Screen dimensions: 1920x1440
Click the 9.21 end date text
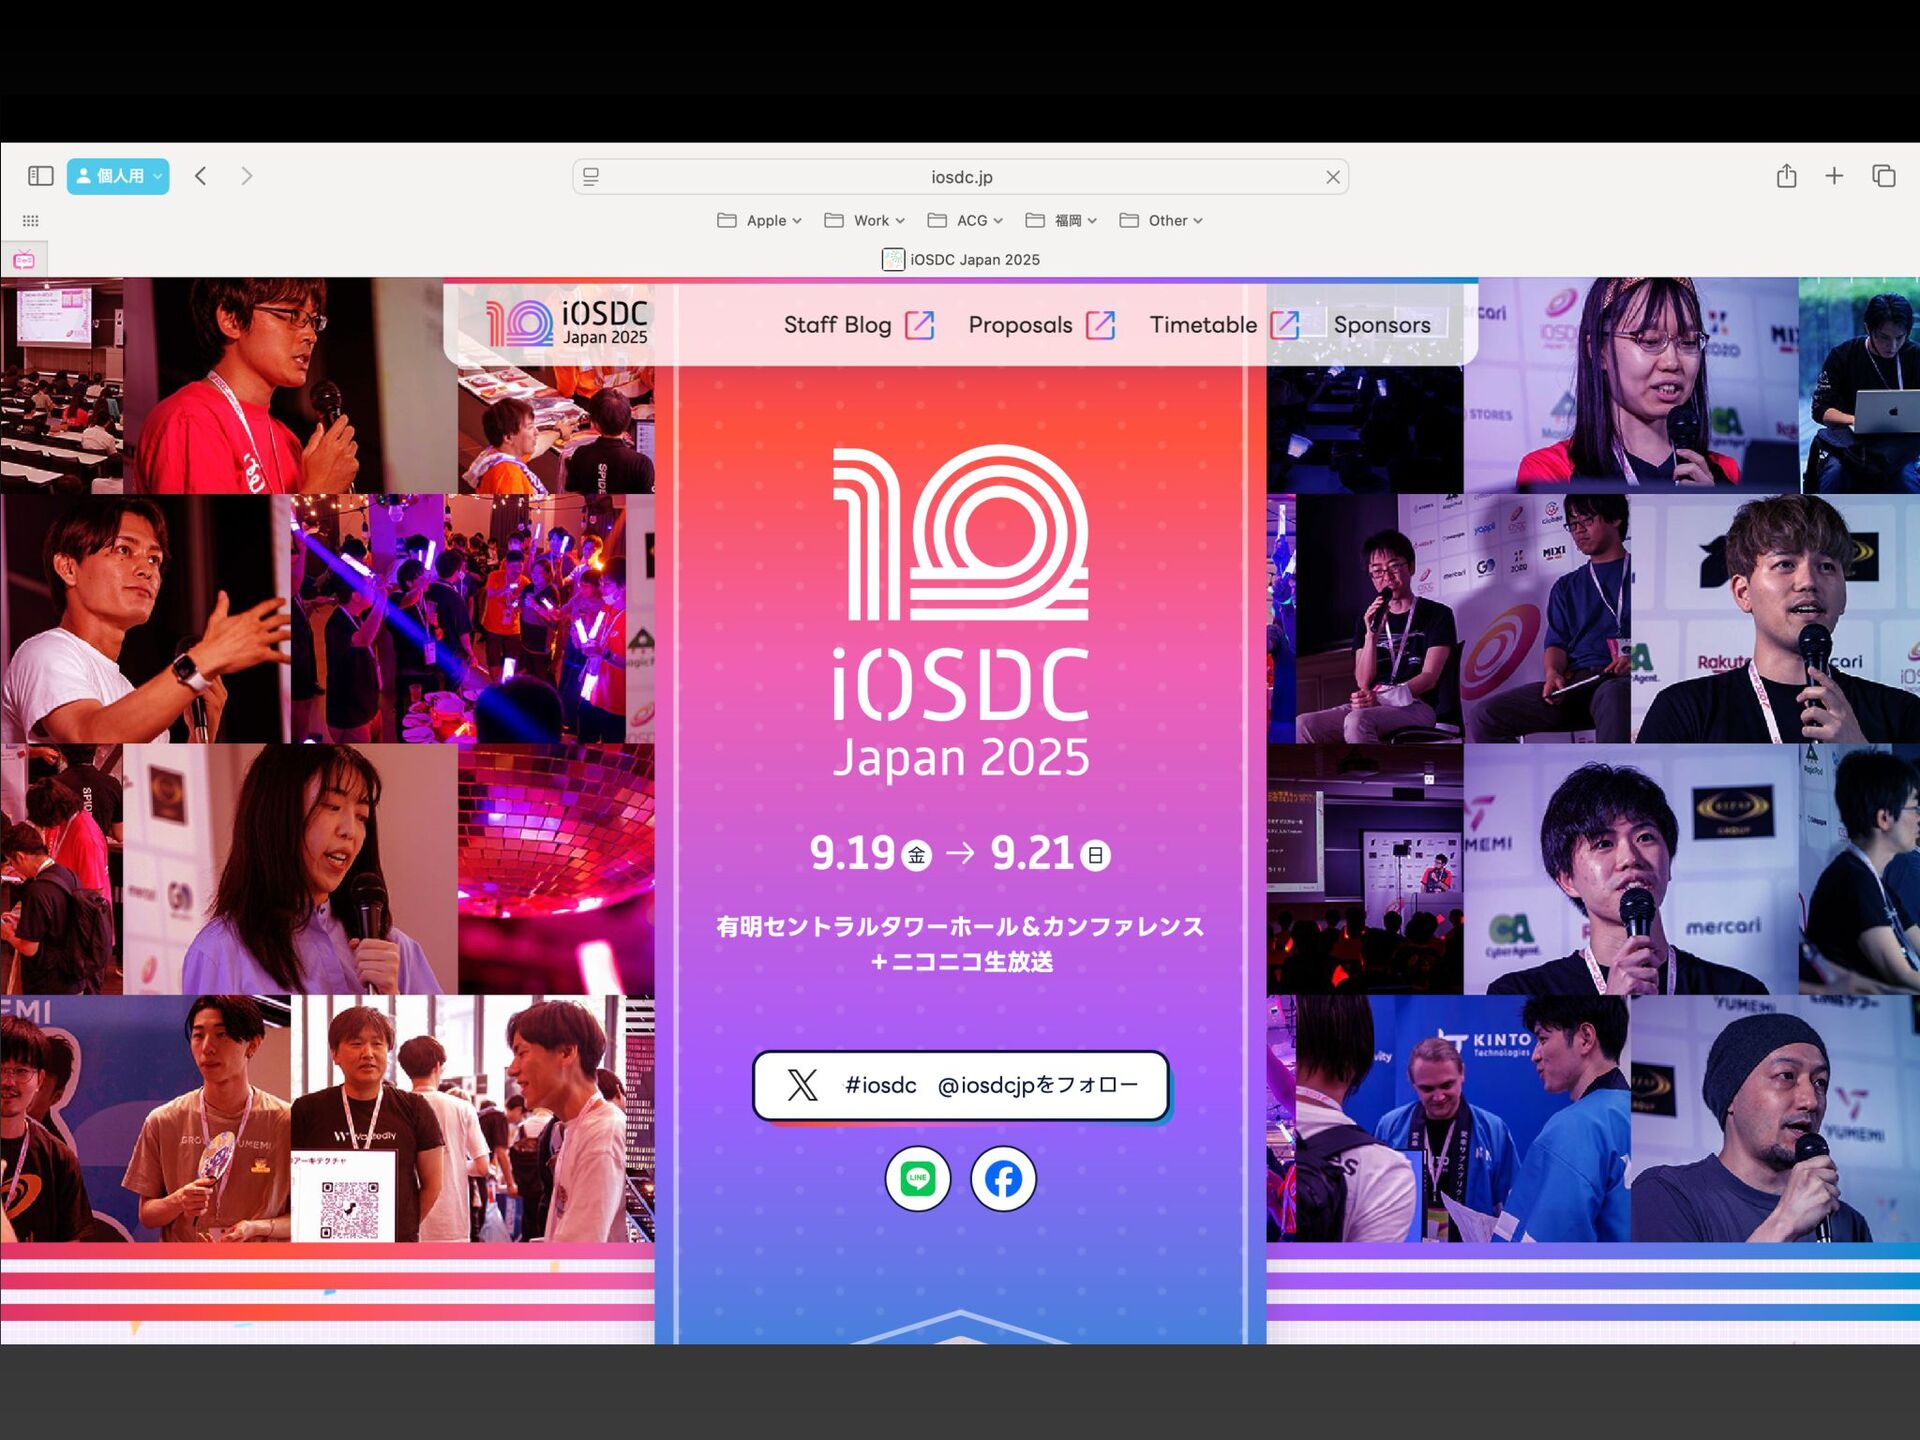click(1032, 853)
